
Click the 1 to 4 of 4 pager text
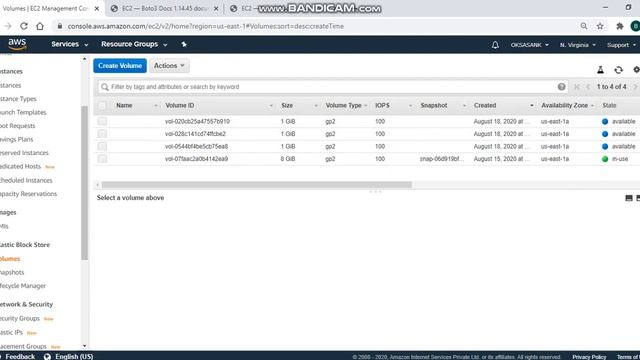click(611, 87)
